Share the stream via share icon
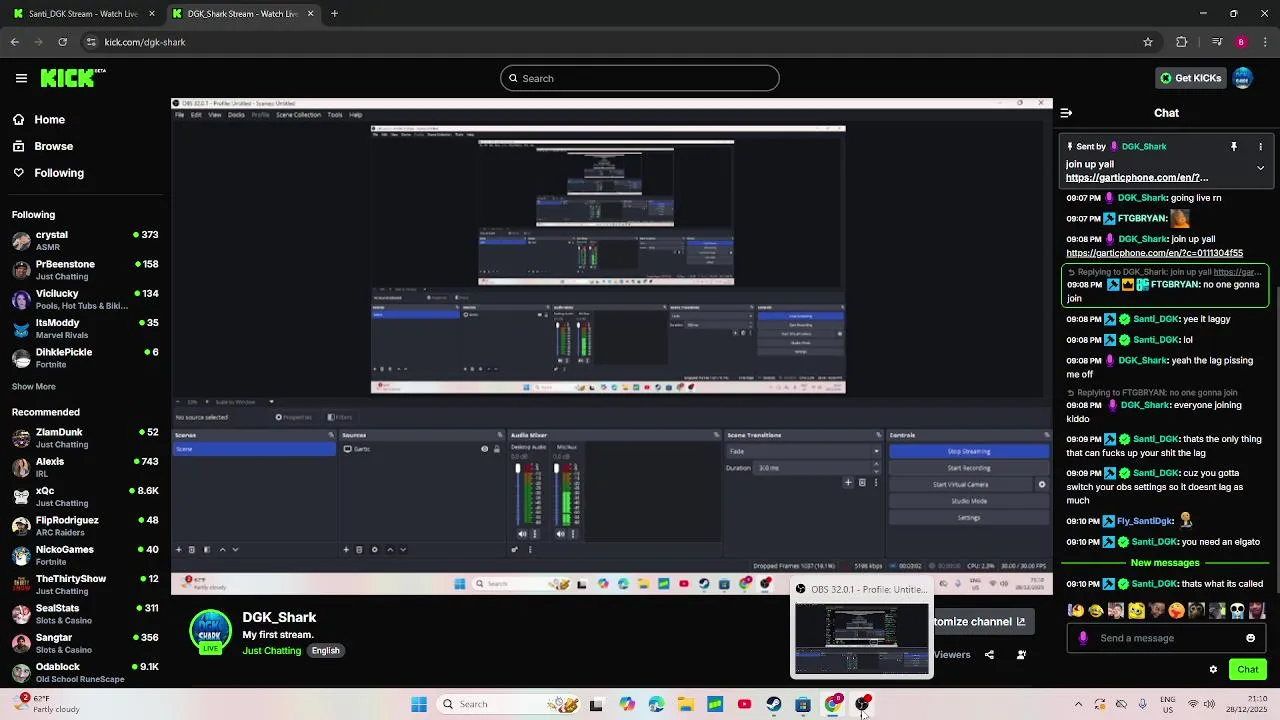 pyautogui.click(x=989, y=655)
